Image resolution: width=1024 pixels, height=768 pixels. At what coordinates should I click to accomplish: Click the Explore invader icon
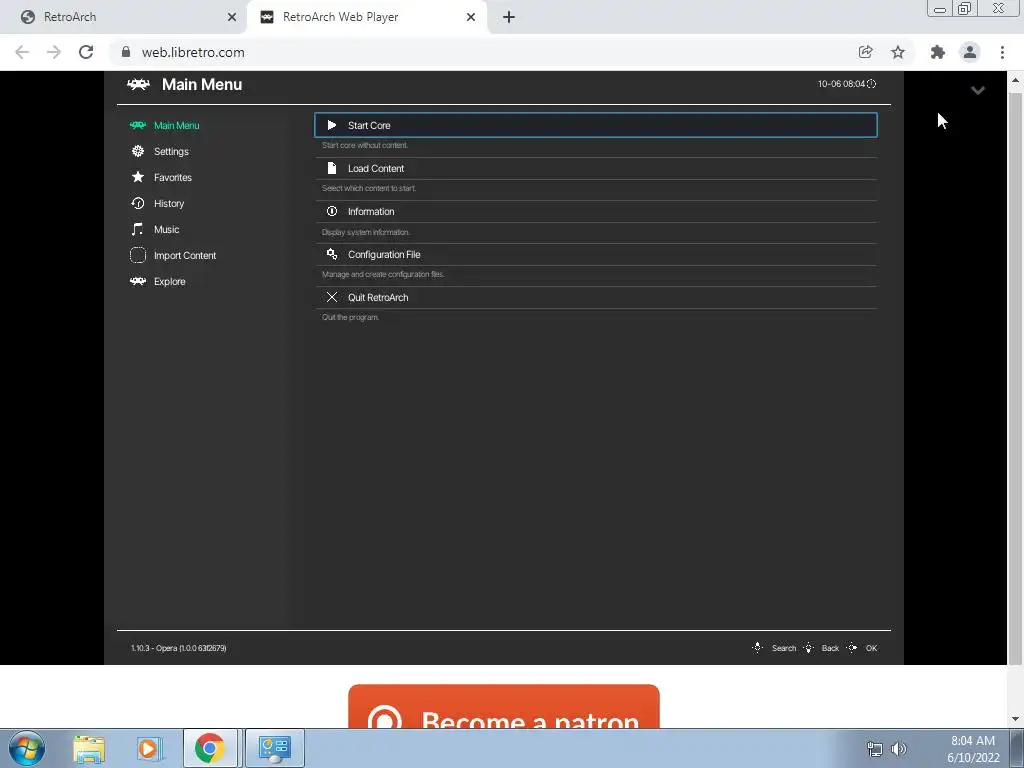click(138, 281)
